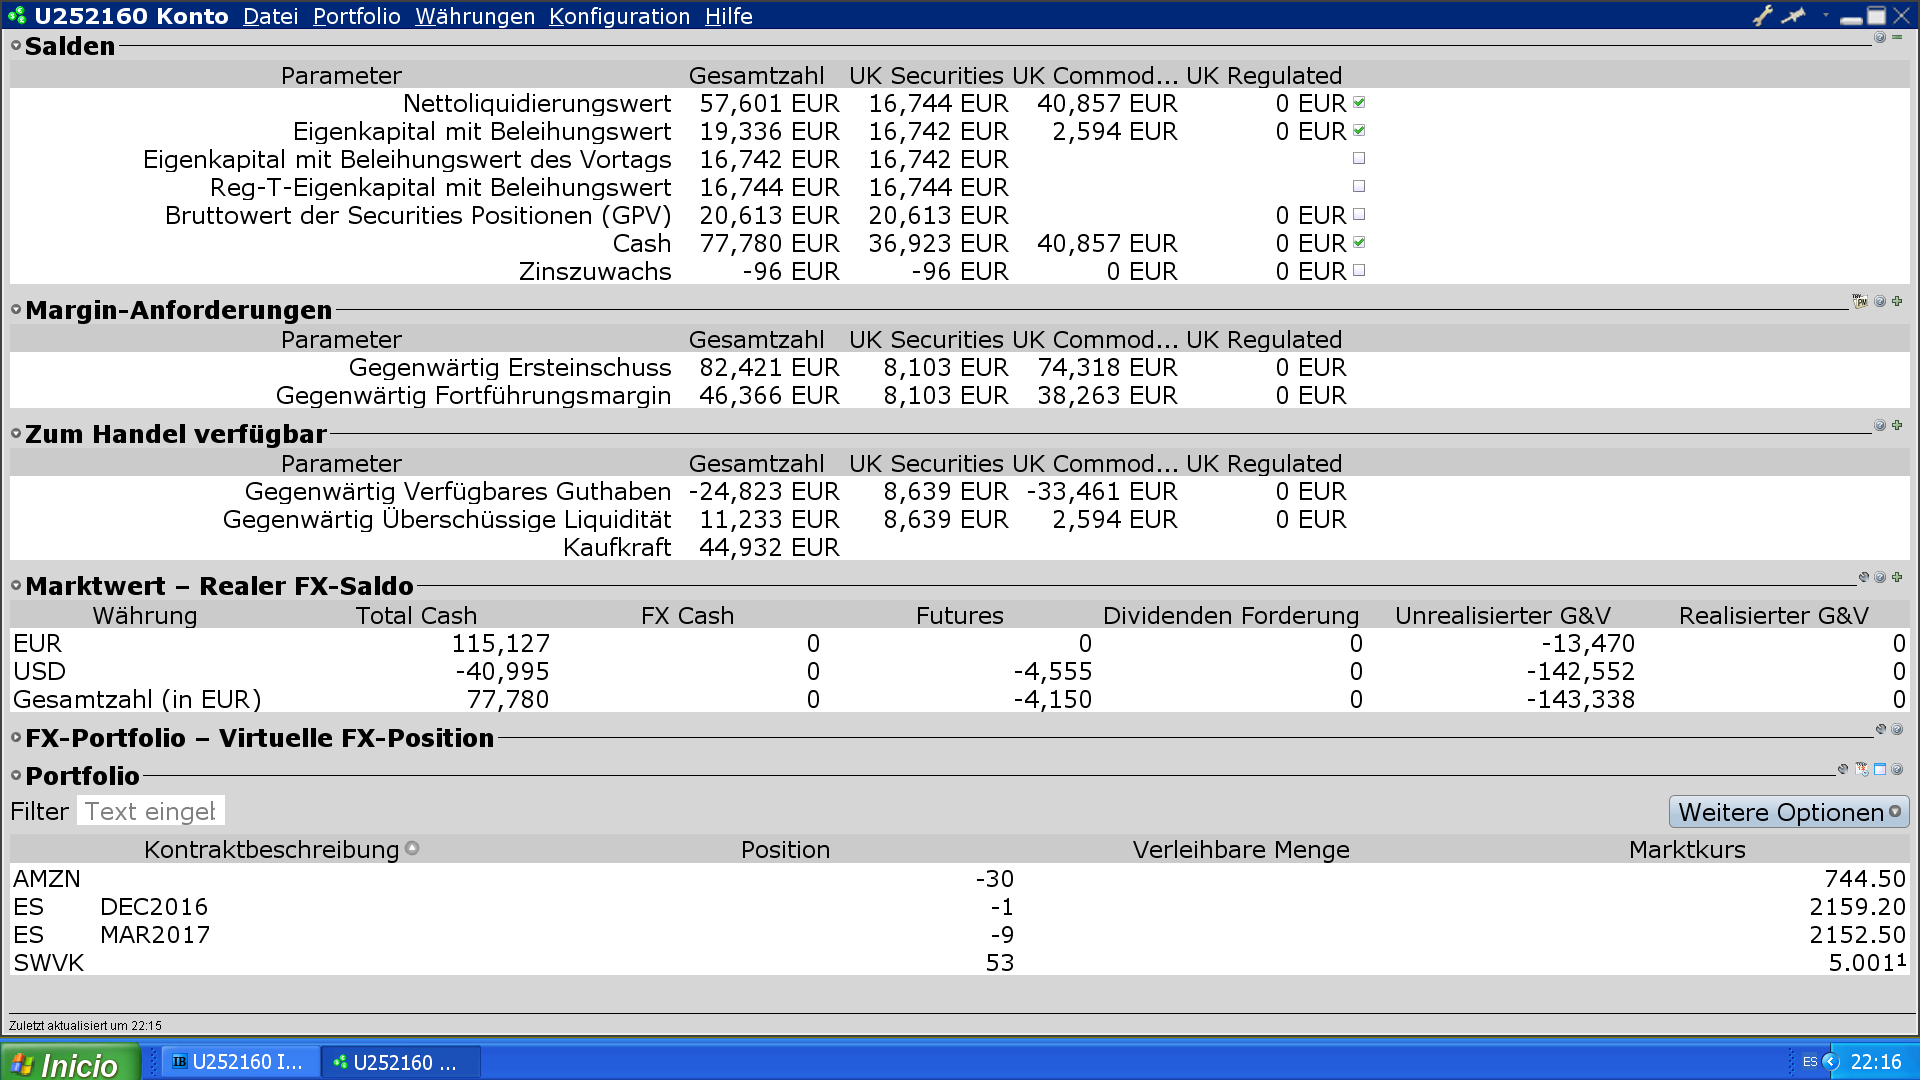Check the Zinszuwachs row checkbox
The image size is (1920, 1080).
[x=1359, y=271]
